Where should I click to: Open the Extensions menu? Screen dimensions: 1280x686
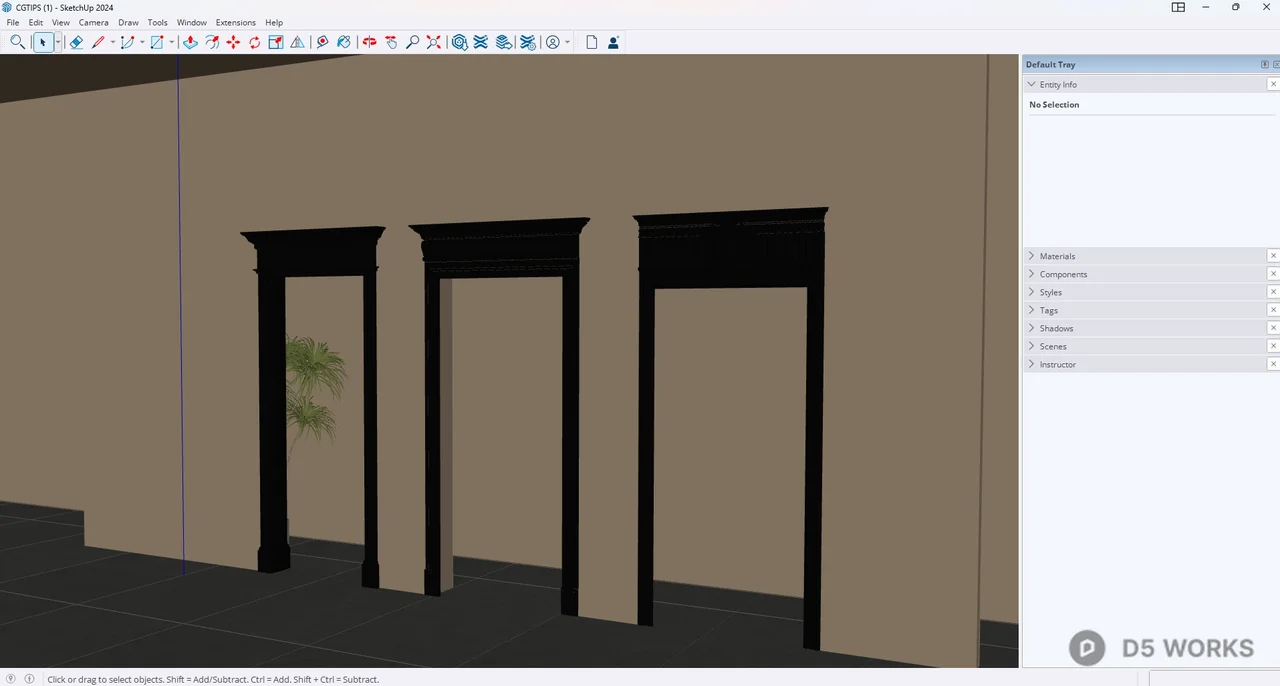pos(236,22)
